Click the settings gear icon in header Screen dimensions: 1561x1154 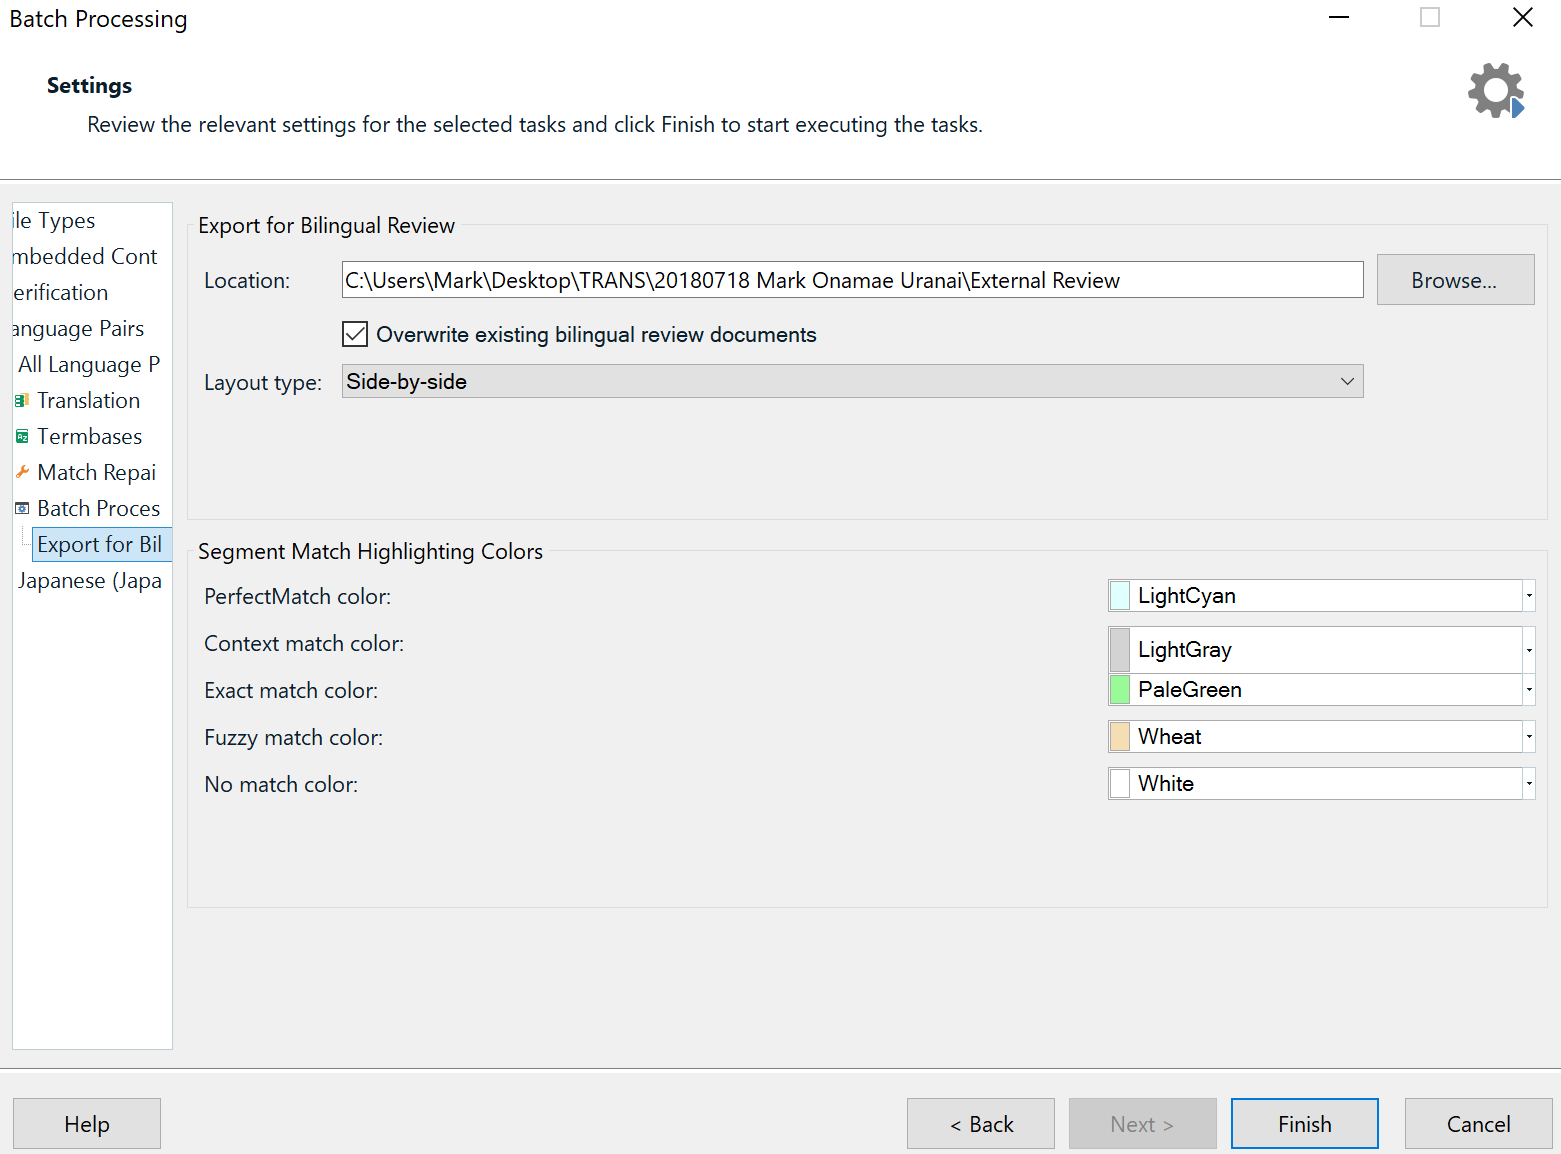1495,91
